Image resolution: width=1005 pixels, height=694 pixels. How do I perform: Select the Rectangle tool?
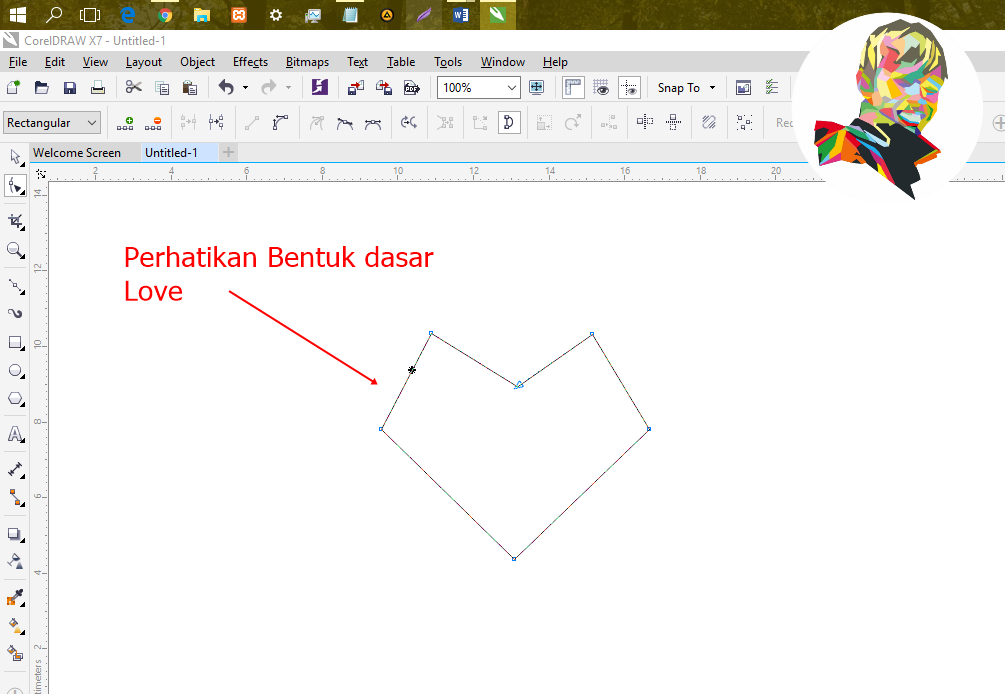(x=15, y=343)
